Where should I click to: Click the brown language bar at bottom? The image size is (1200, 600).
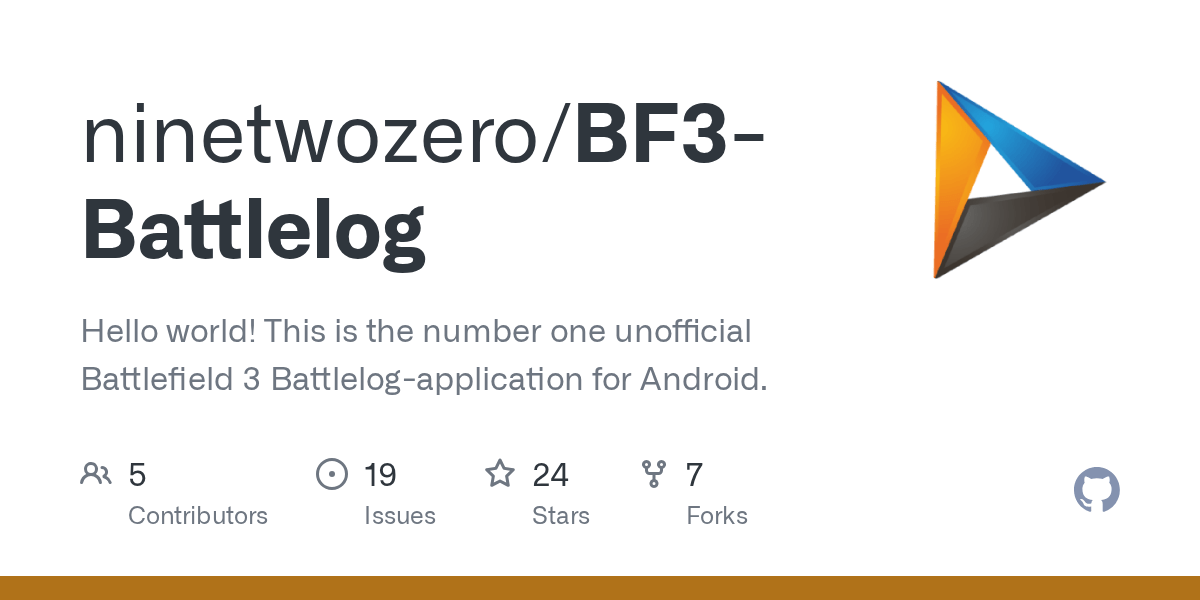(600, 588)
